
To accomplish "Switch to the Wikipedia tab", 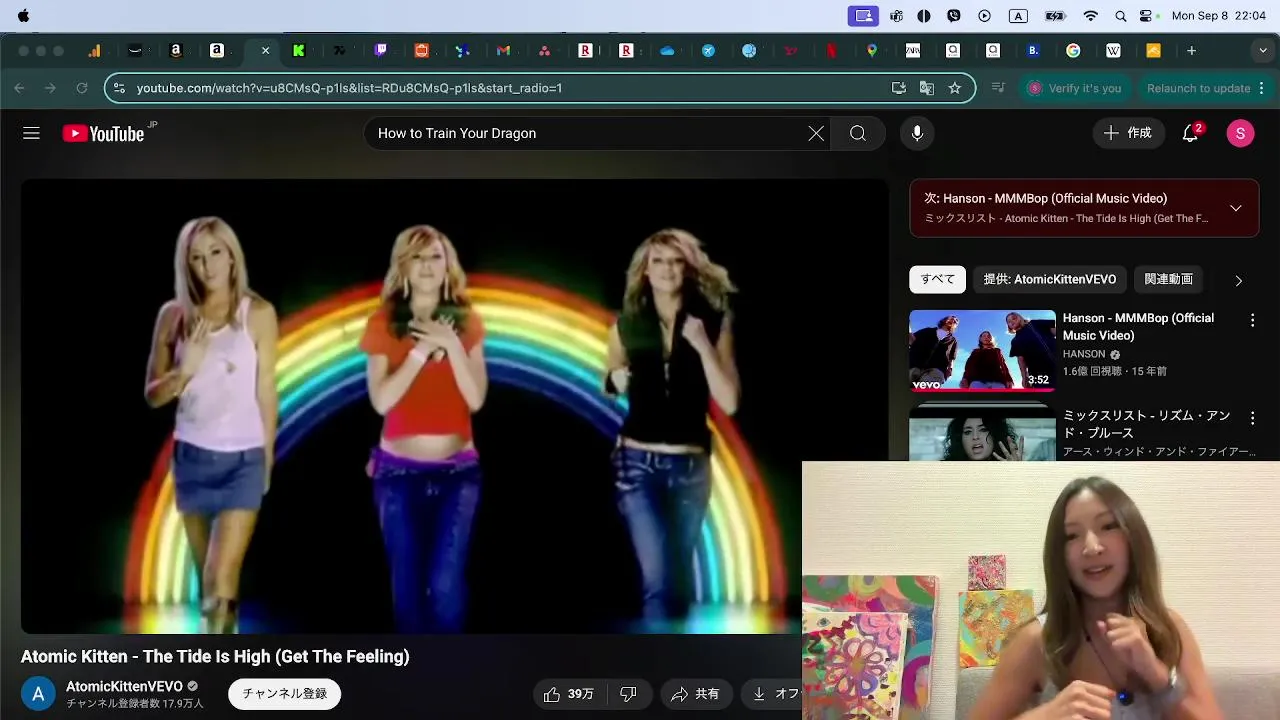I will coord(1113,50).
